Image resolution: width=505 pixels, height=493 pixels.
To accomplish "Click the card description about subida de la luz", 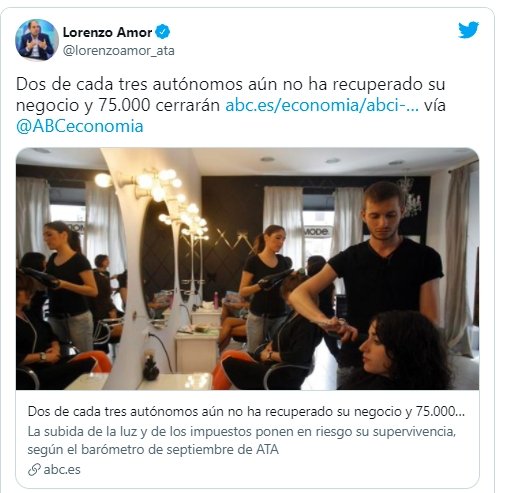I will 241,440.
